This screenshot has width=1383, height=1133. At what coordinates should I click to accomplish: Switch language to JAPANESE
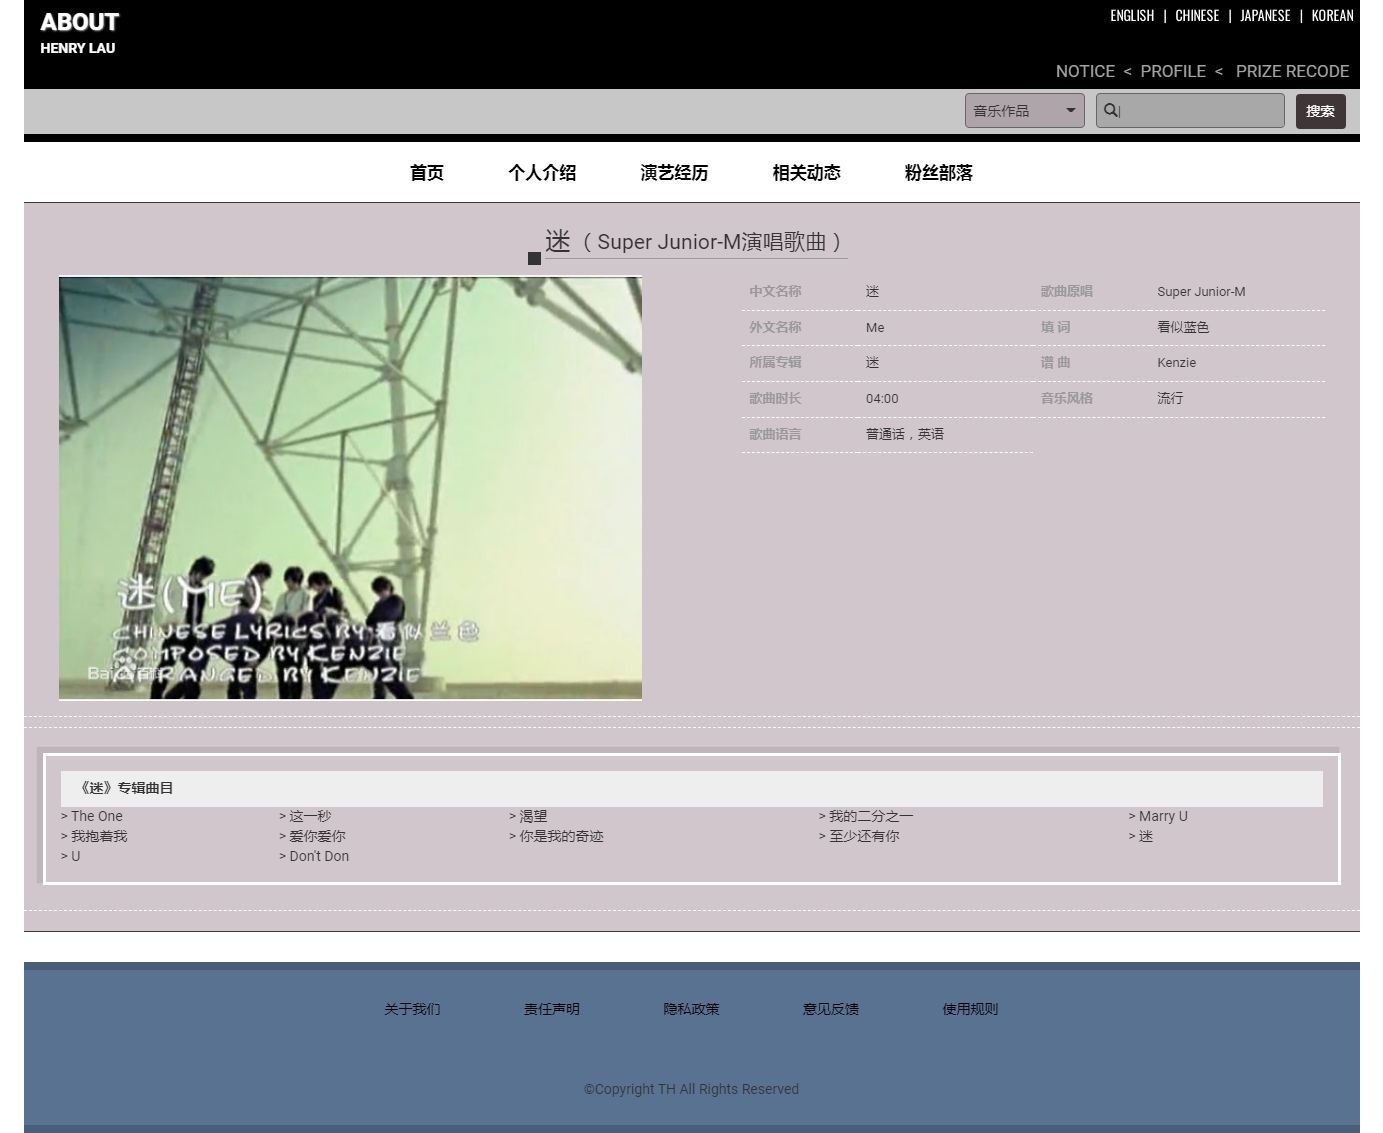pos(1265,16)
